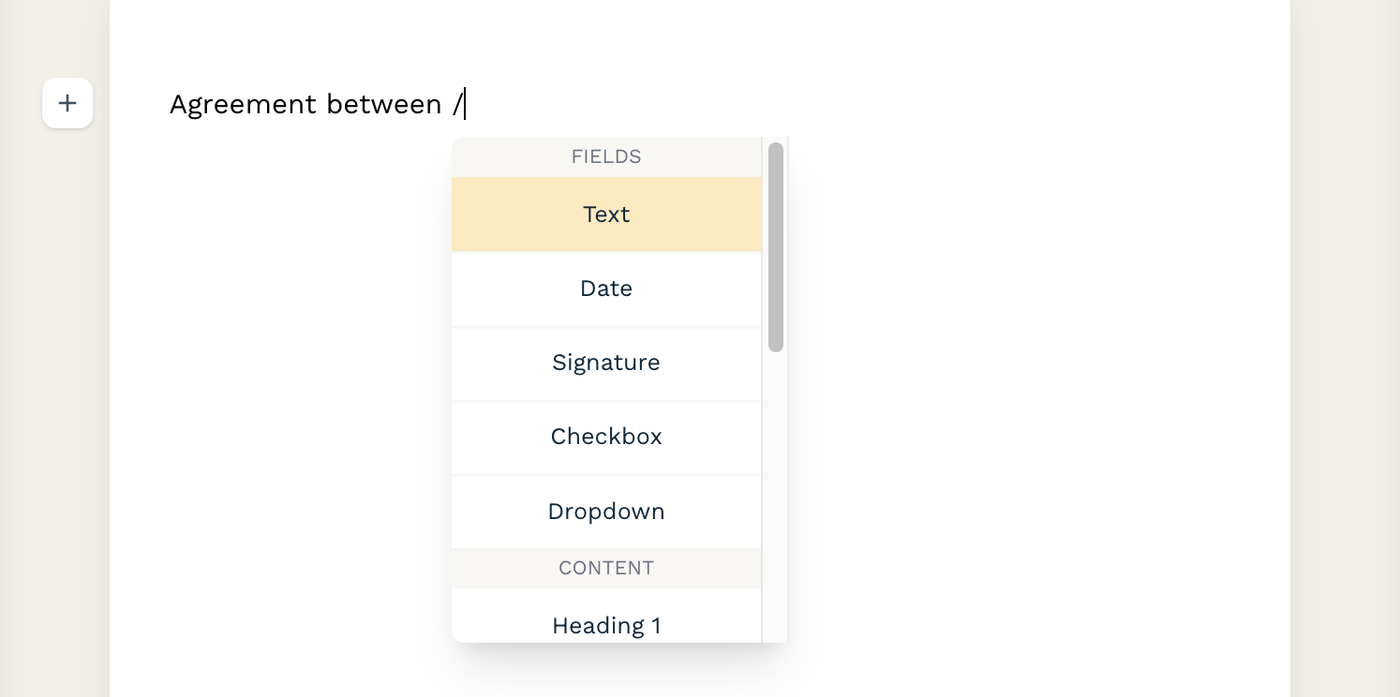Choose Signature to request a signing field

click(x=605, y=362)
